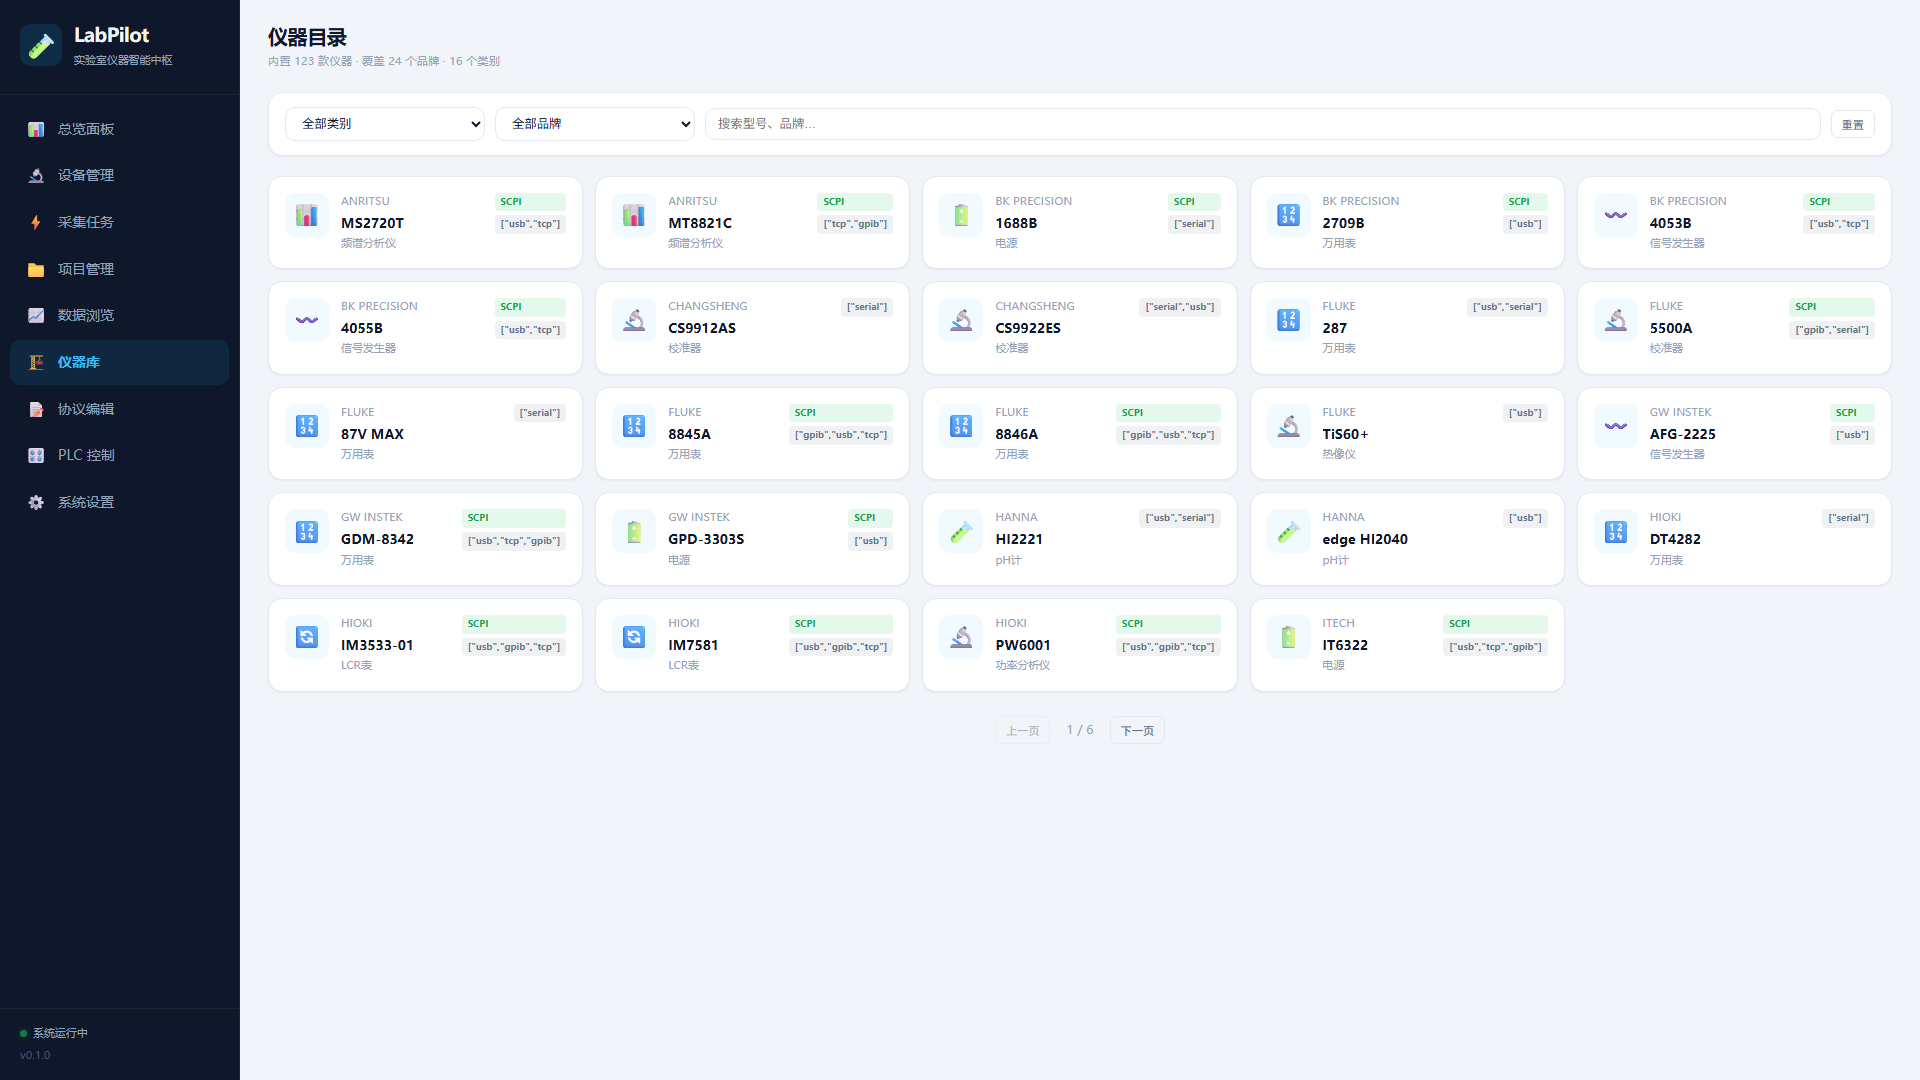
Task: Click the 系统运行中 status text
Action: (61, 1033)
